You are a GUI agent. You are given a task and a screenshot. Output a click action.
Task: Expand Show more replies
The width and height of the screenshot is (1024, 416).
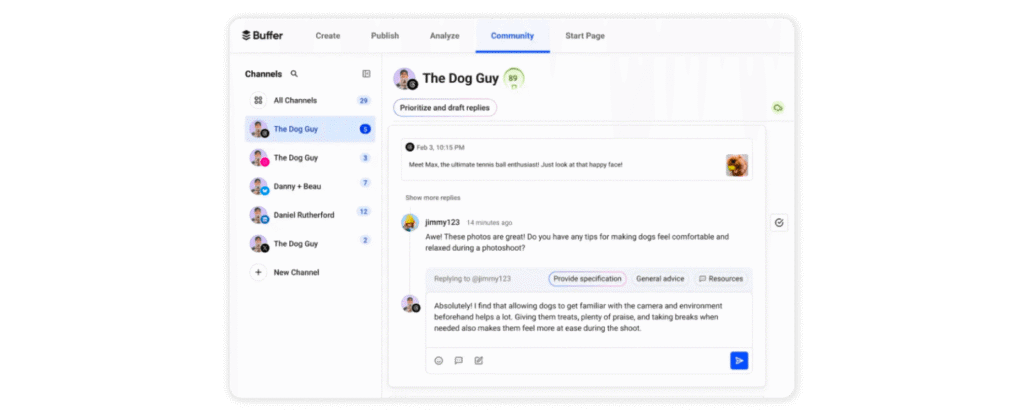(x=432, y=198)
